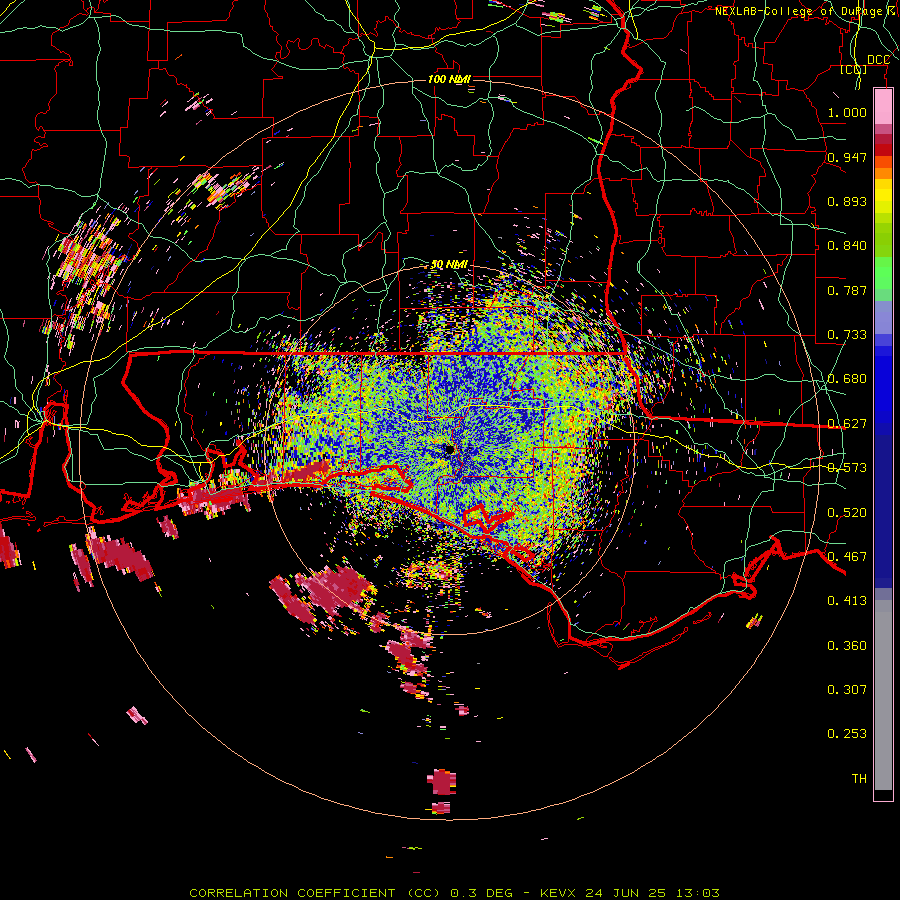Click the 0.573 scale label
900x900 pixels.
coord(847,468)
